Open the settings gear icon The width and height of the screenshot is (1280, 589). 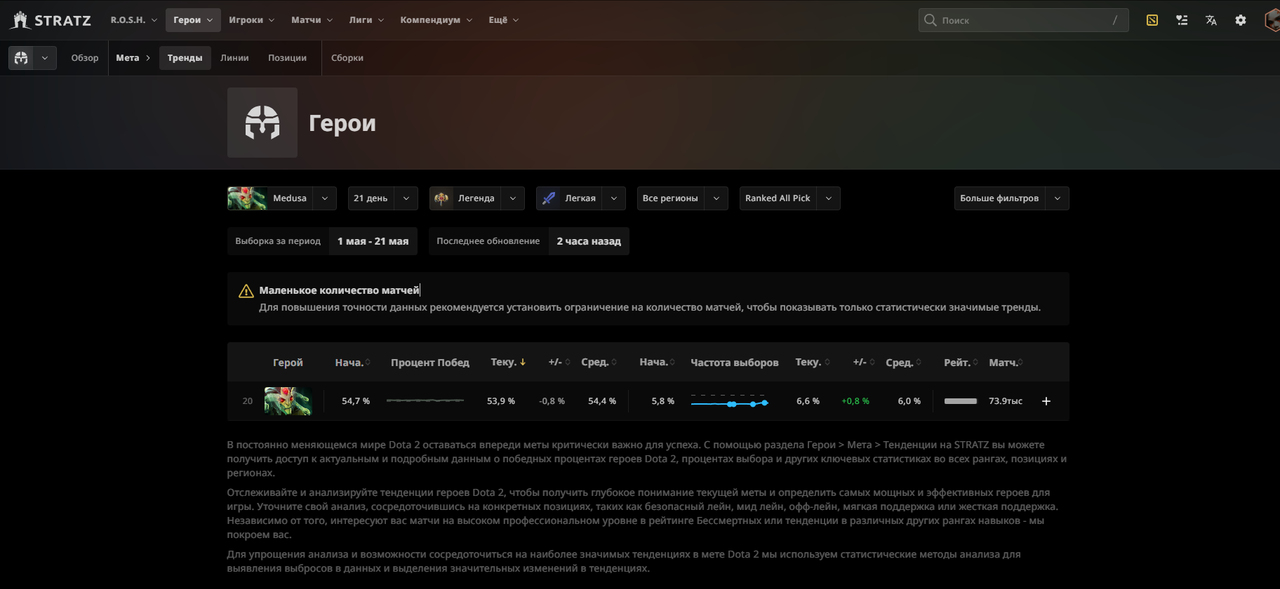(x=1241, y=20)
